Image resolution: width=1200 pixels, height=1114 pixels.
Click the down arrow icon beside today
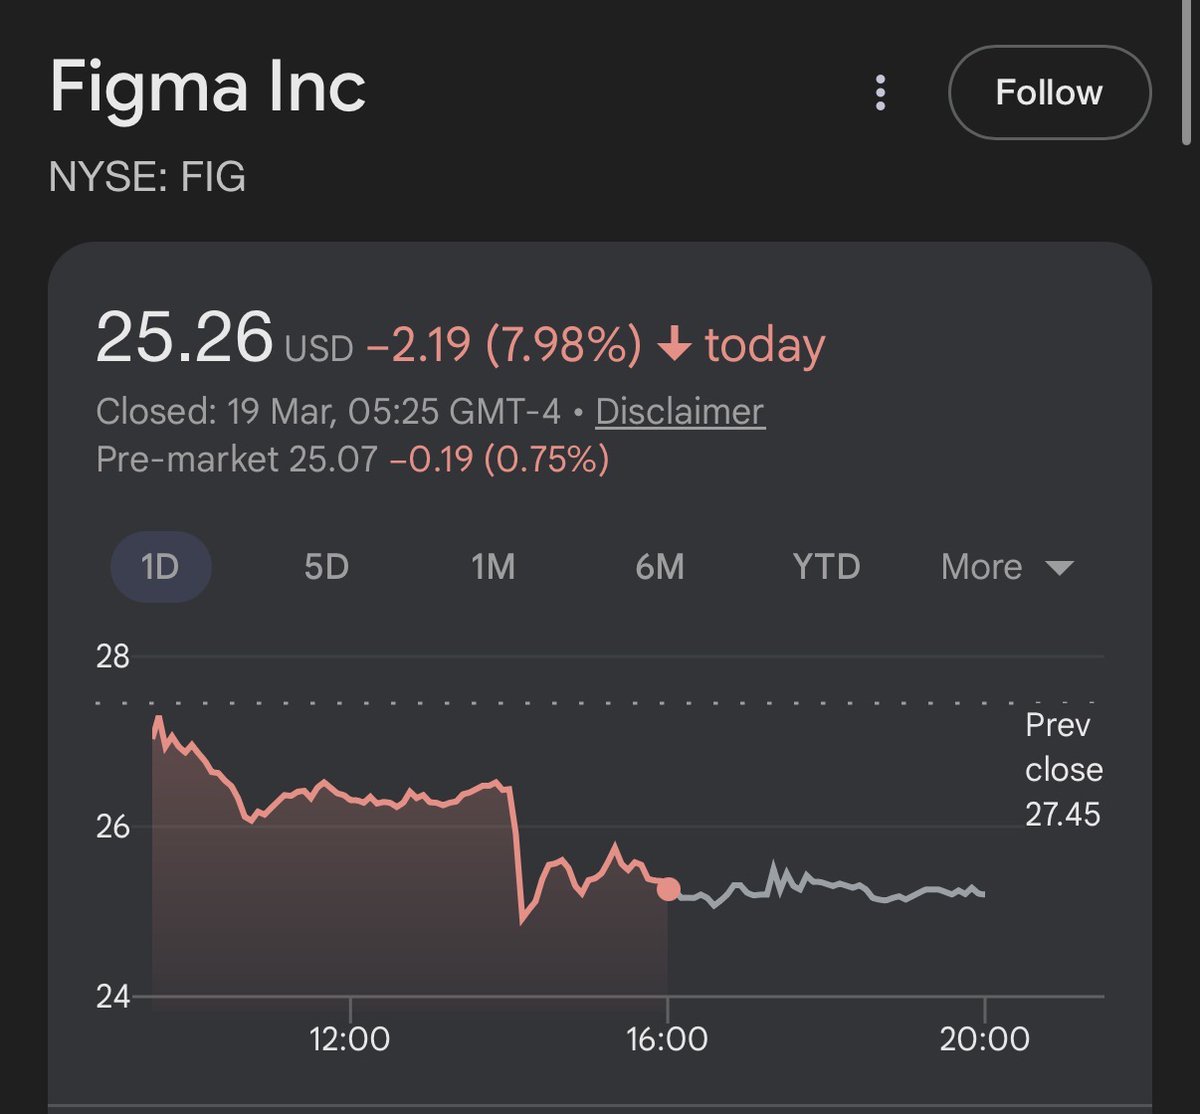pos(674,346)
